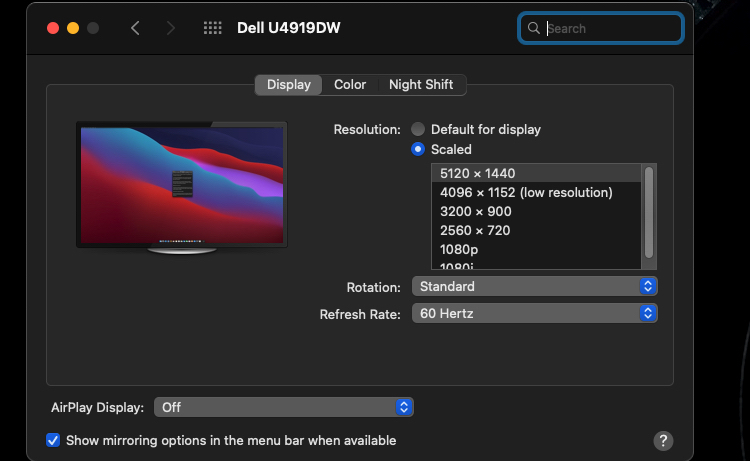Go back with the left chevron arrow

135,28
